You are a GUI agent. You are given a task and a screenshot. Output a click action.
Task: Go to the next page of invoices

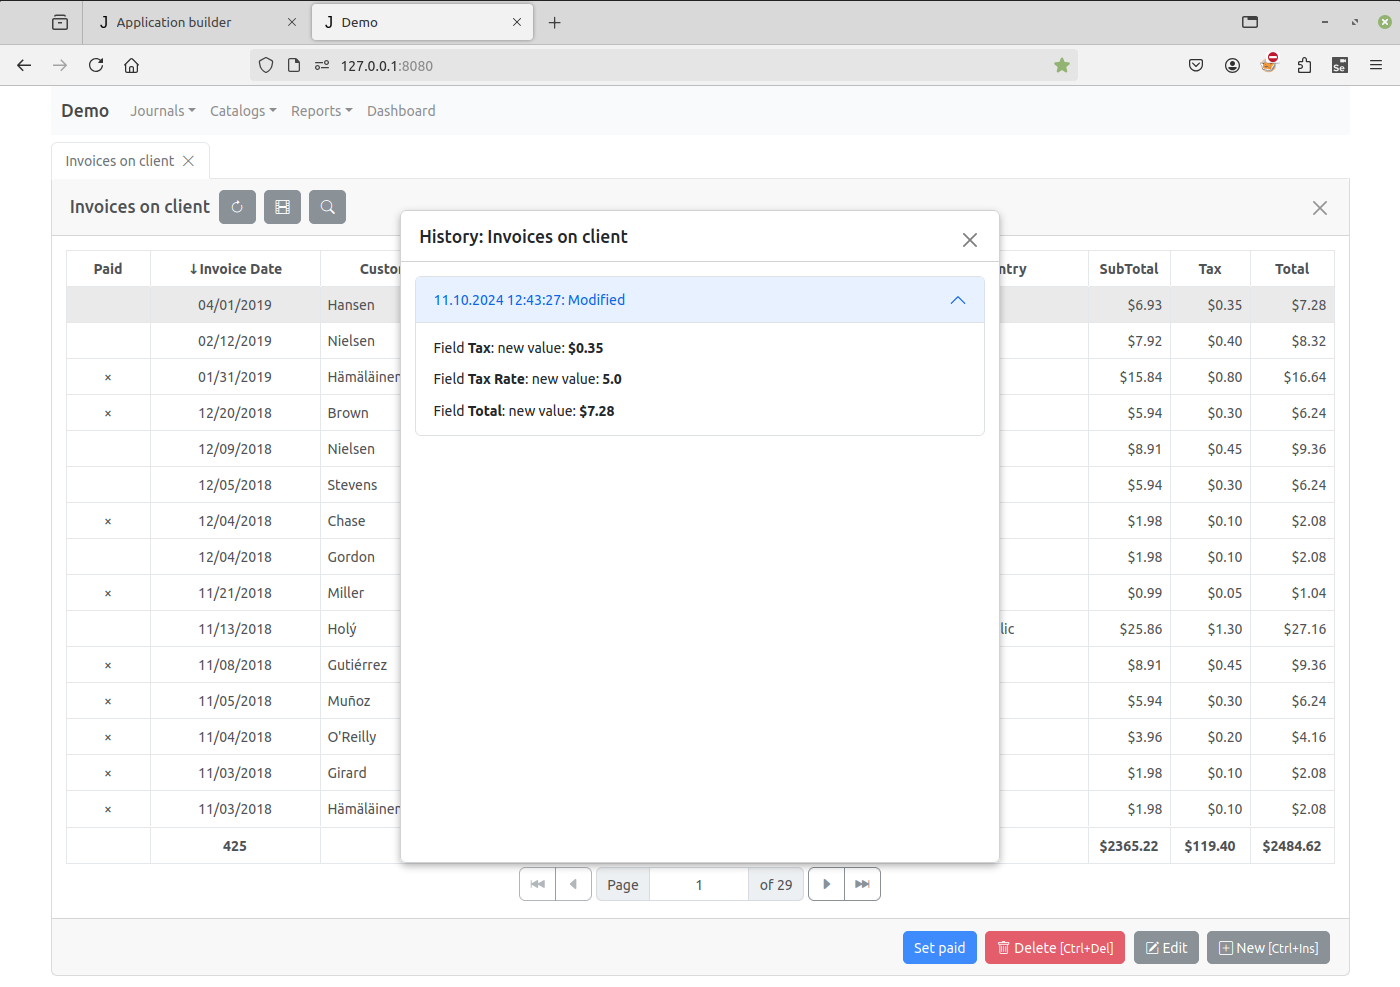(826, 884)
